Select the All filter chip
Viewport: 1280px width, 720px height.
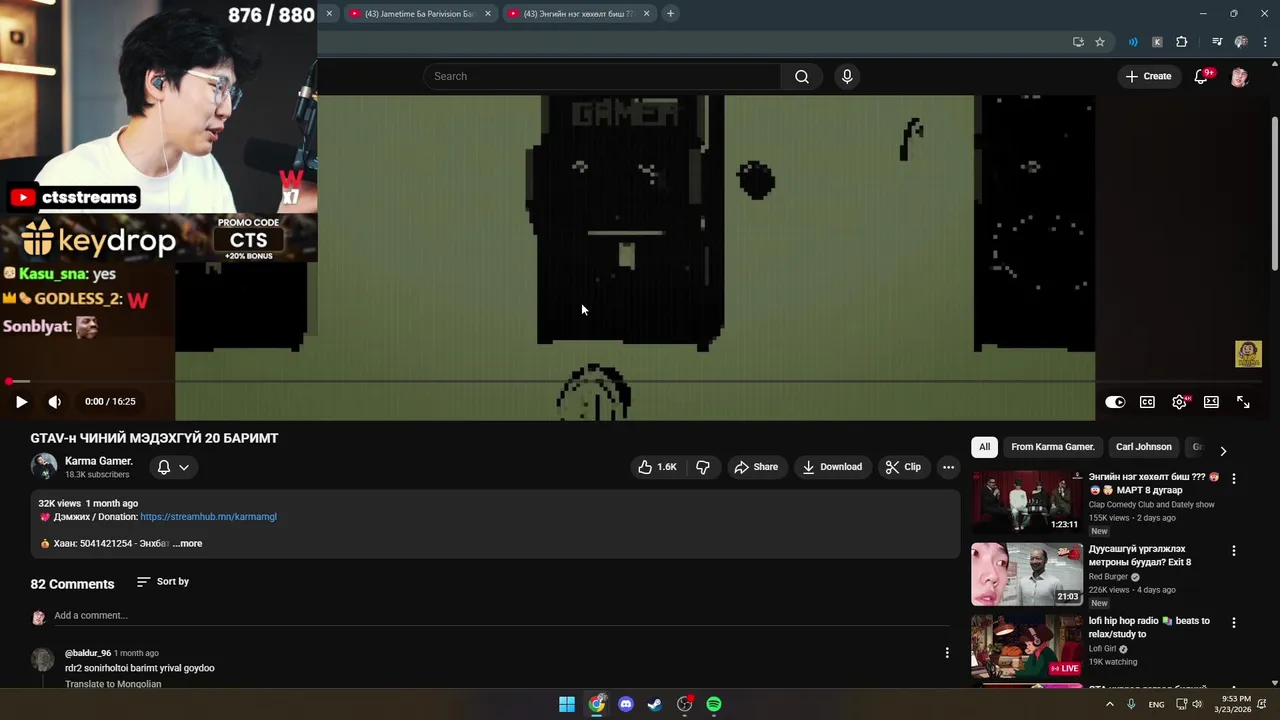click(x=985, y=447)
